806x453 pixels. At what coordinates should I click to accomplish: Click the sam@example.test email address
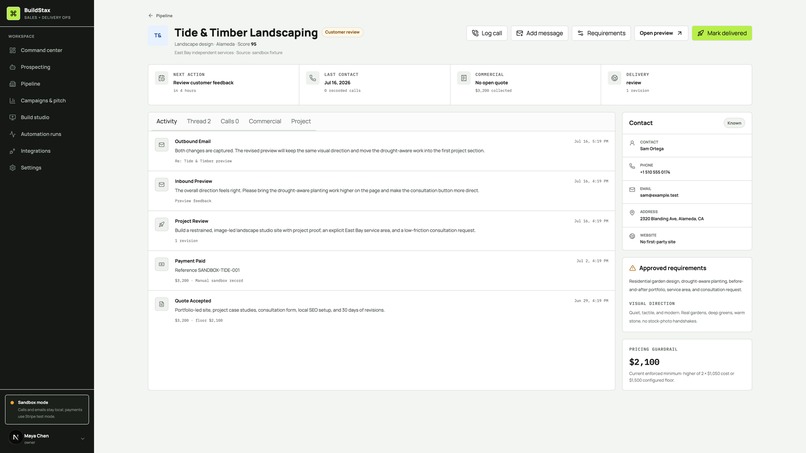[x=659, y=195]
